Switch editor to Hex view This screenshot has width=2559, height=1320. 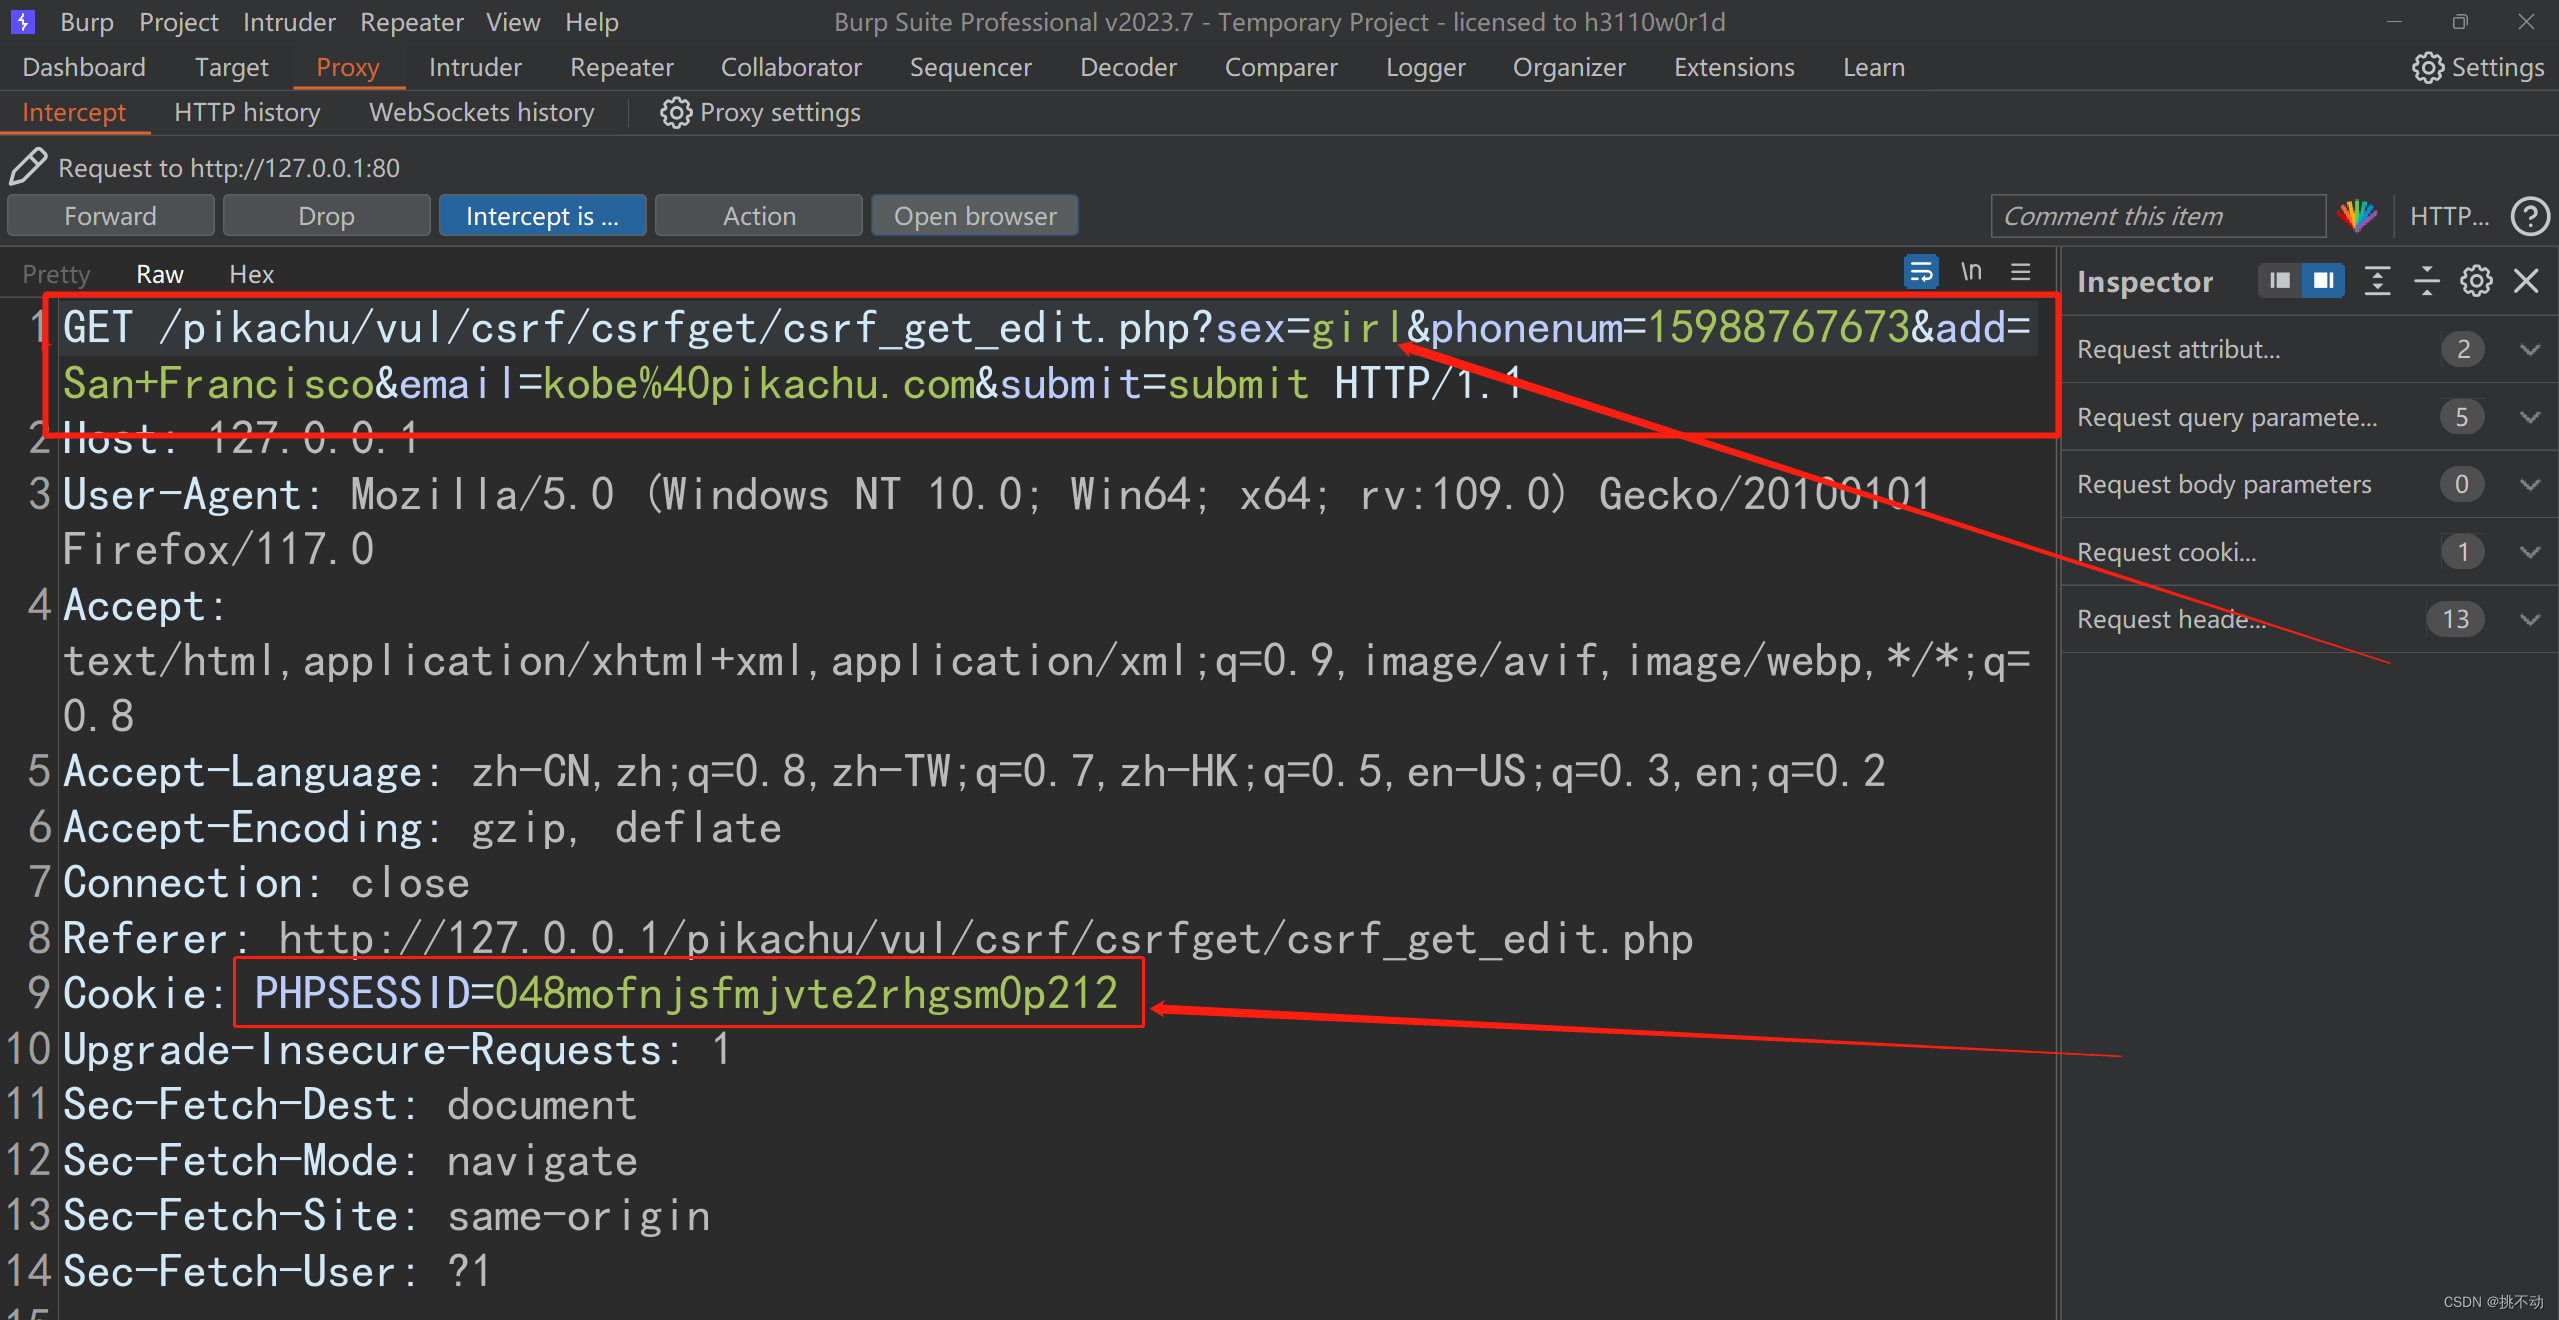251,274
